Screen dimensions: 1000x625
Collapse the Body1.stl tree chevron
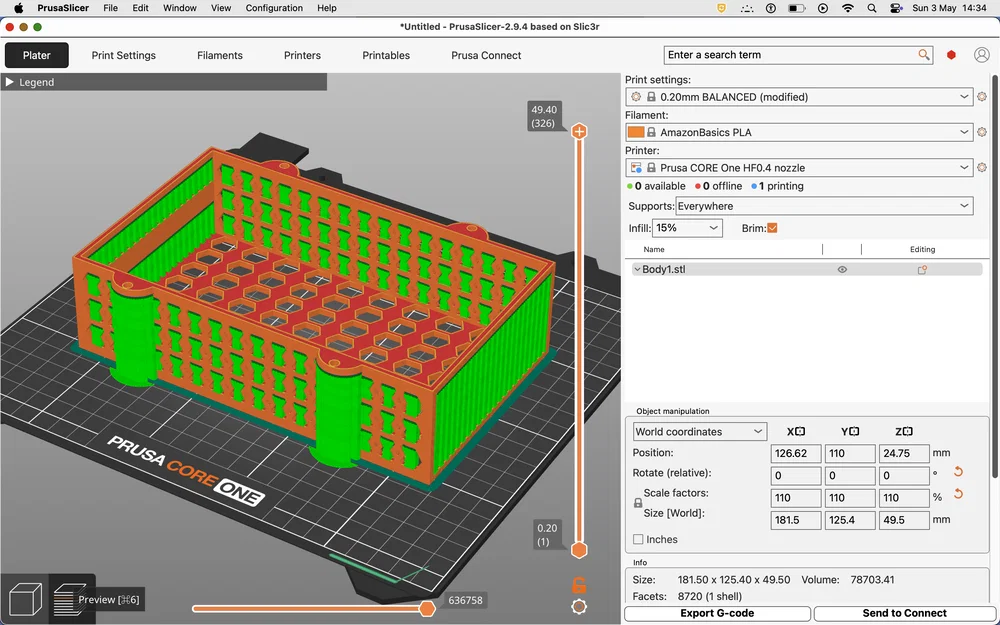[636, 270]
